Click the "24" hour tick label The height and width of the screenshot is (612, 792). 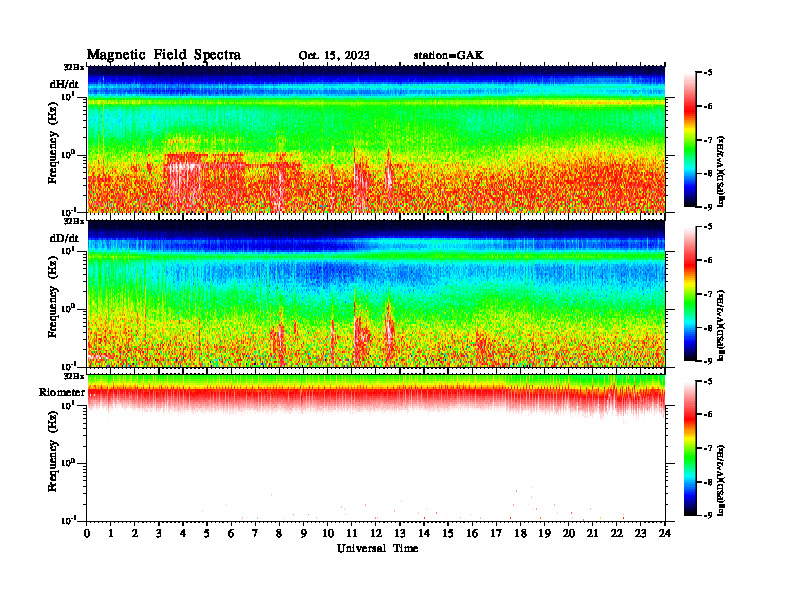(x=665, y=534)
